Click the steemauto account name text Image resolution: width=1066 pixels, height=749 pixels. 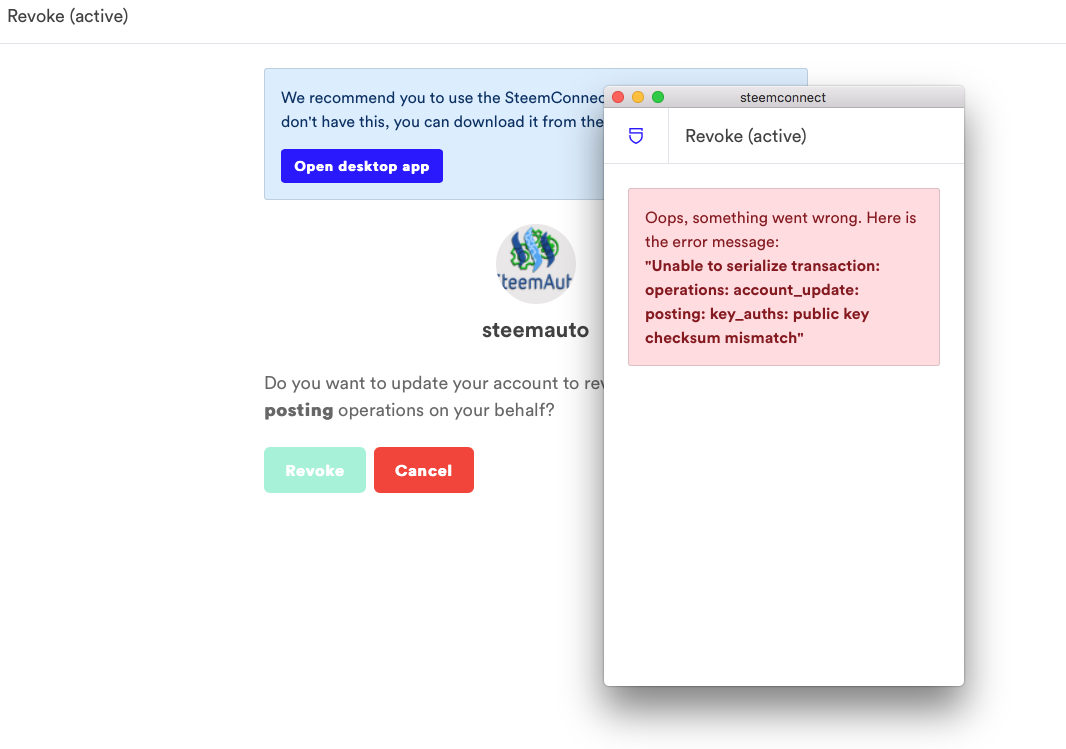coord(536,330)
